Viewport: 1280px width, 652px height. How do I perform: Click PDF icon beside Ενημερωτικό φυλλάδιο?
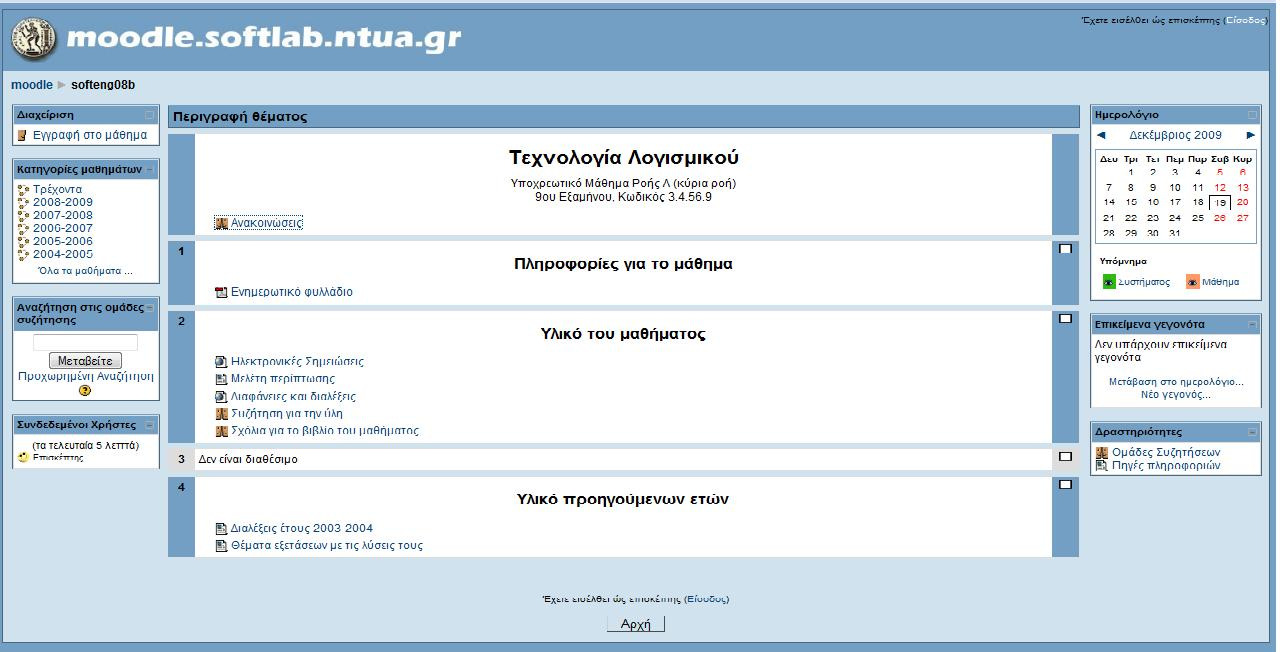222,292
